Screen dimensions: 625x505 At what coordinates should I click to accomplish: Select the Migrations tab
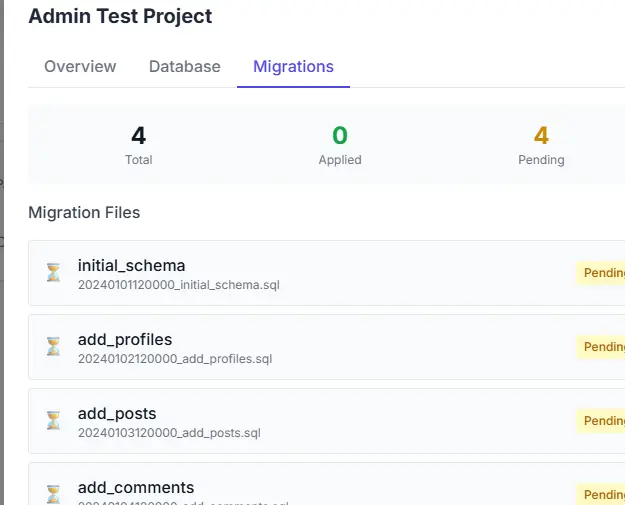(293, 66)
